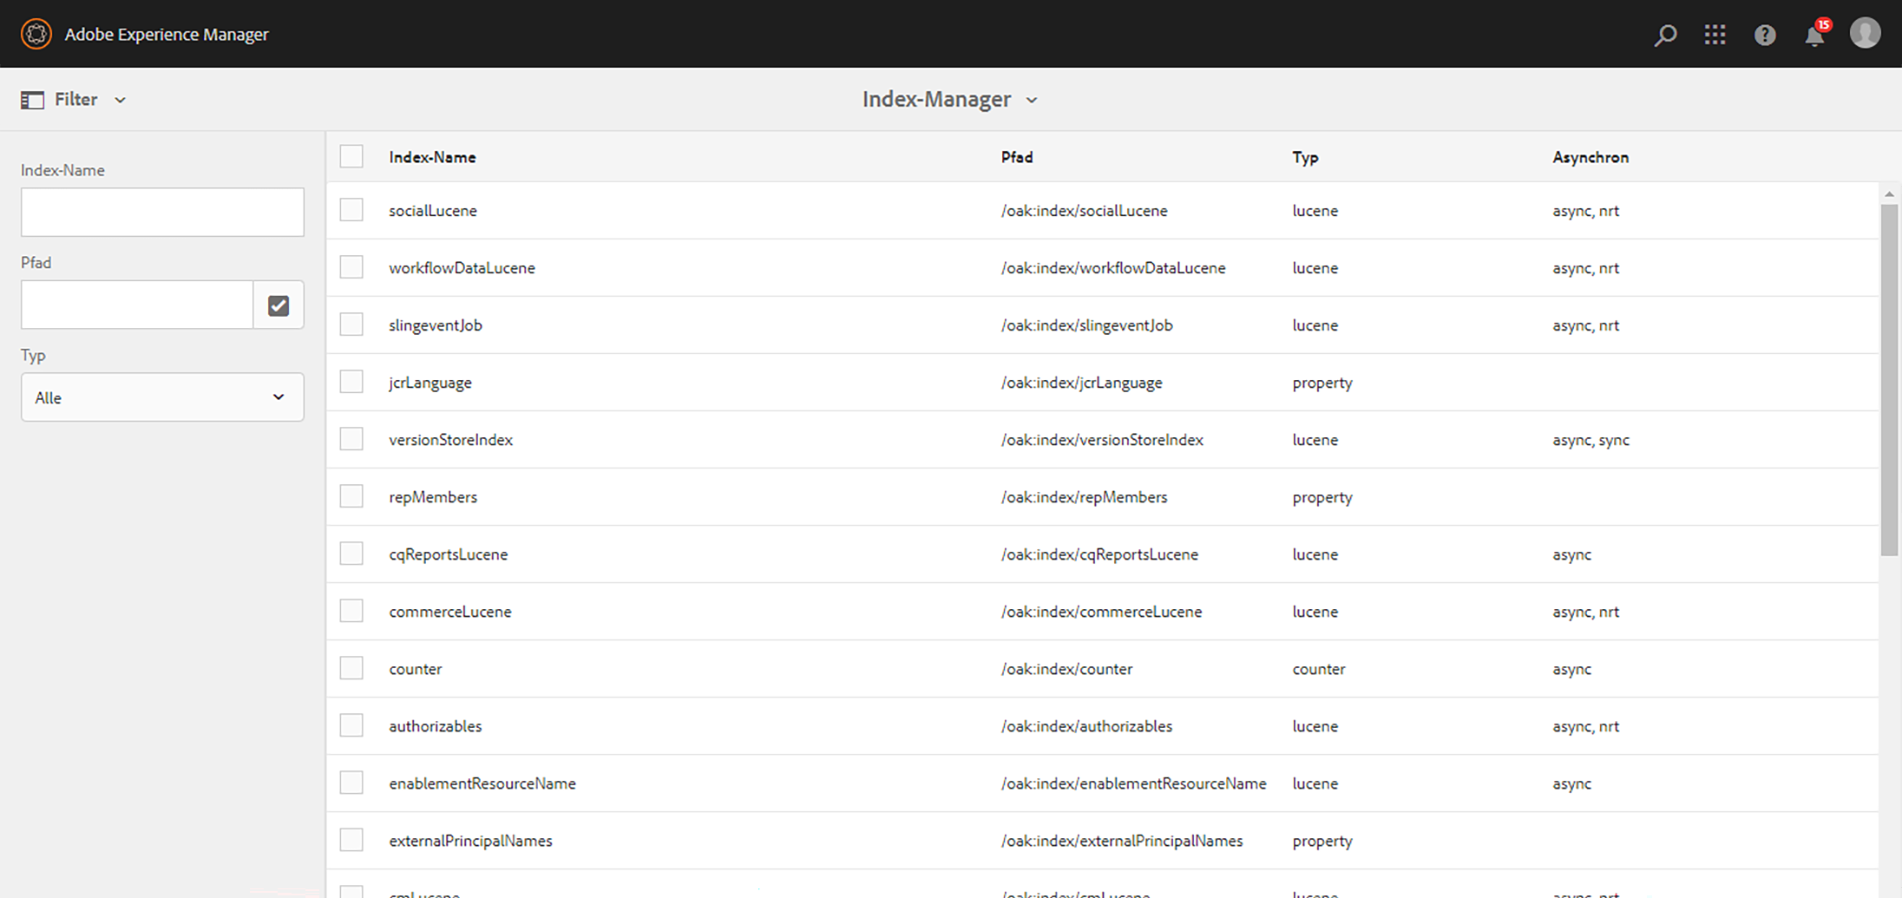The width and height of the screenshot is (1902, 898).
Task: Click the vertical scrollbar thumb
Action: click(x=1889, y=380)
